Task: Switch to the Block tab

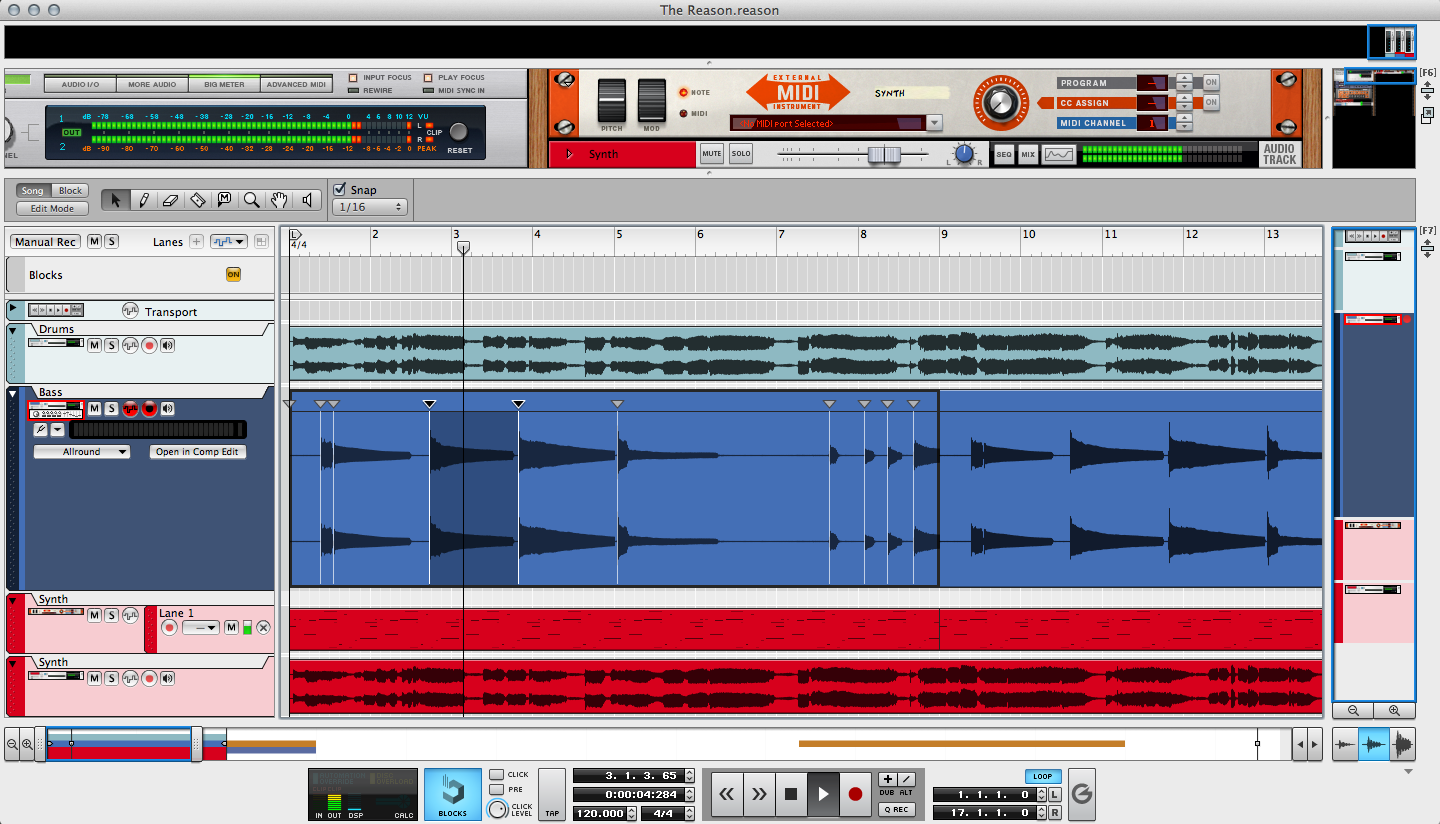Action: coord(70,190)
